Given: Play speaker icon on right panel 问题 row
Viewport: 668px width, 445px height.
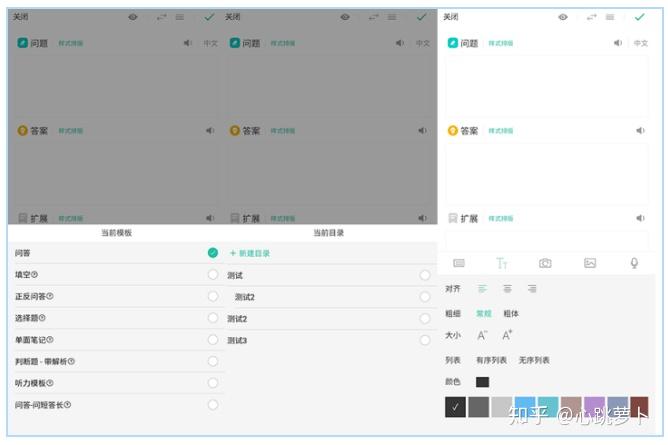Looking at the screenshot, I should [618, 43].
